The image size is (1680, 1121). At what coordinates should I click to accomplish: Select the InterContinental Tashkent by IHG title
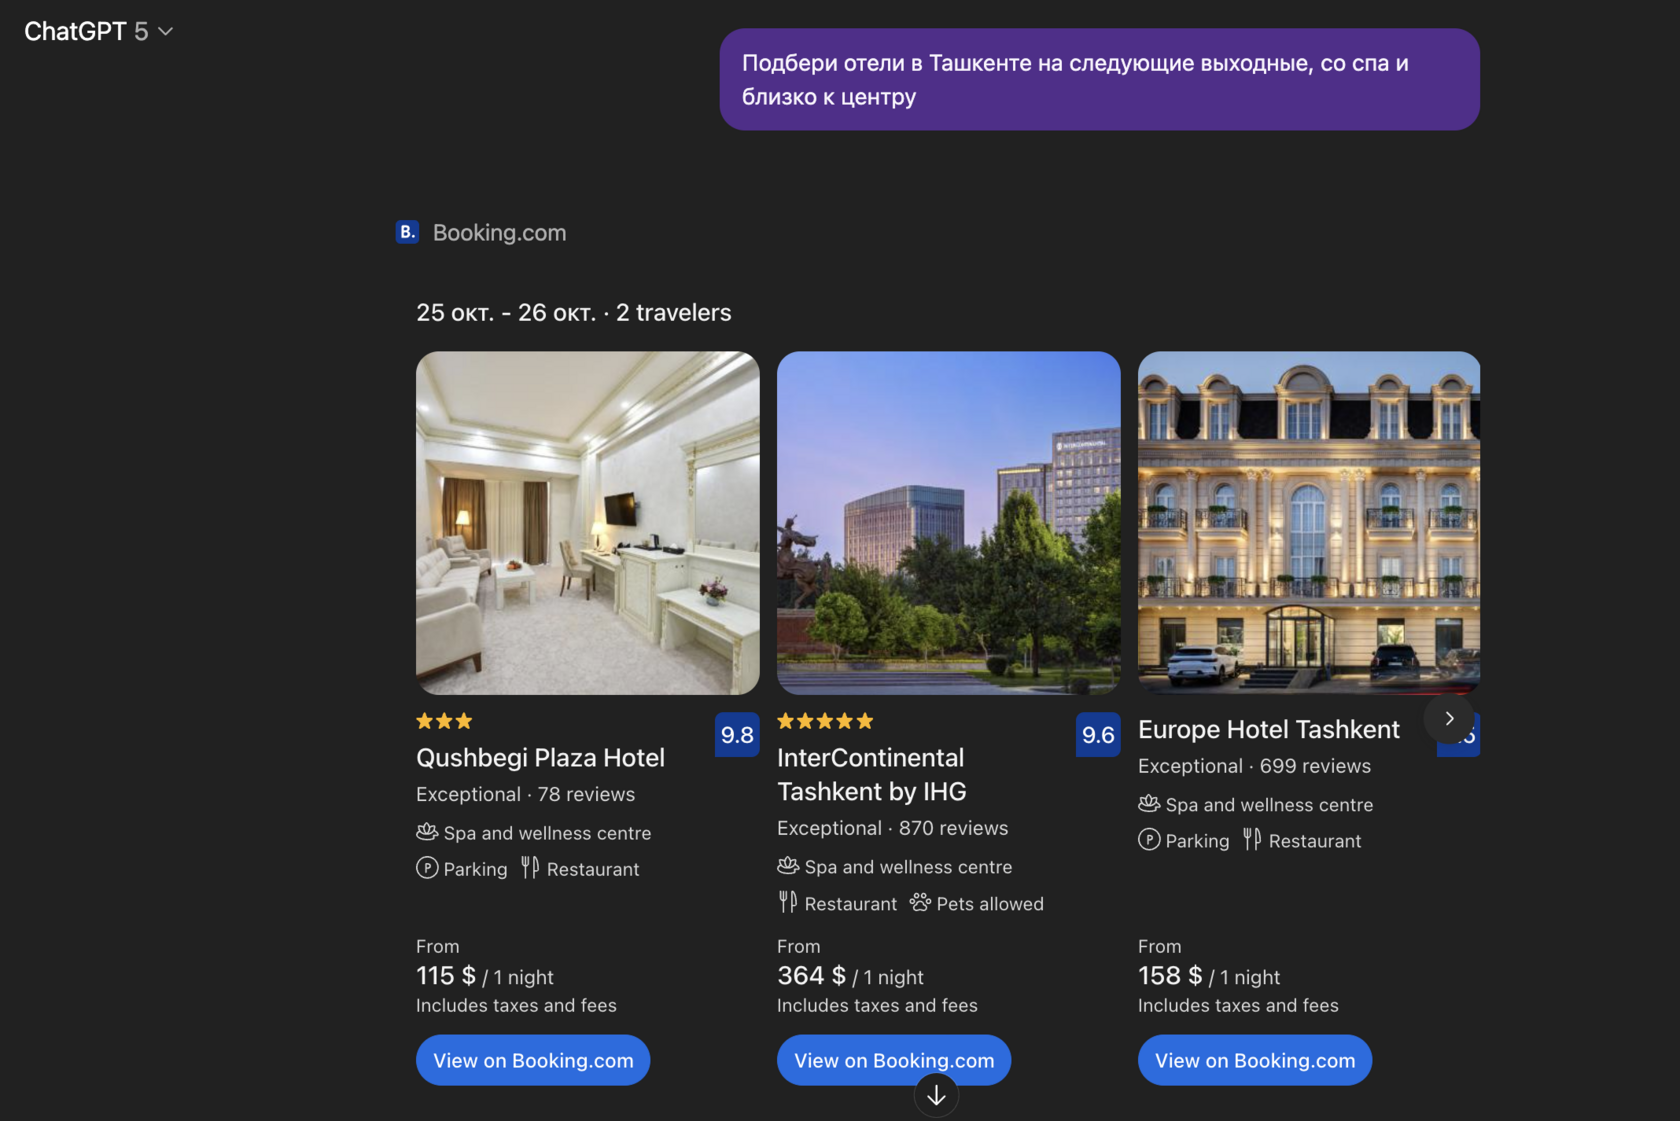pos(872,774)
